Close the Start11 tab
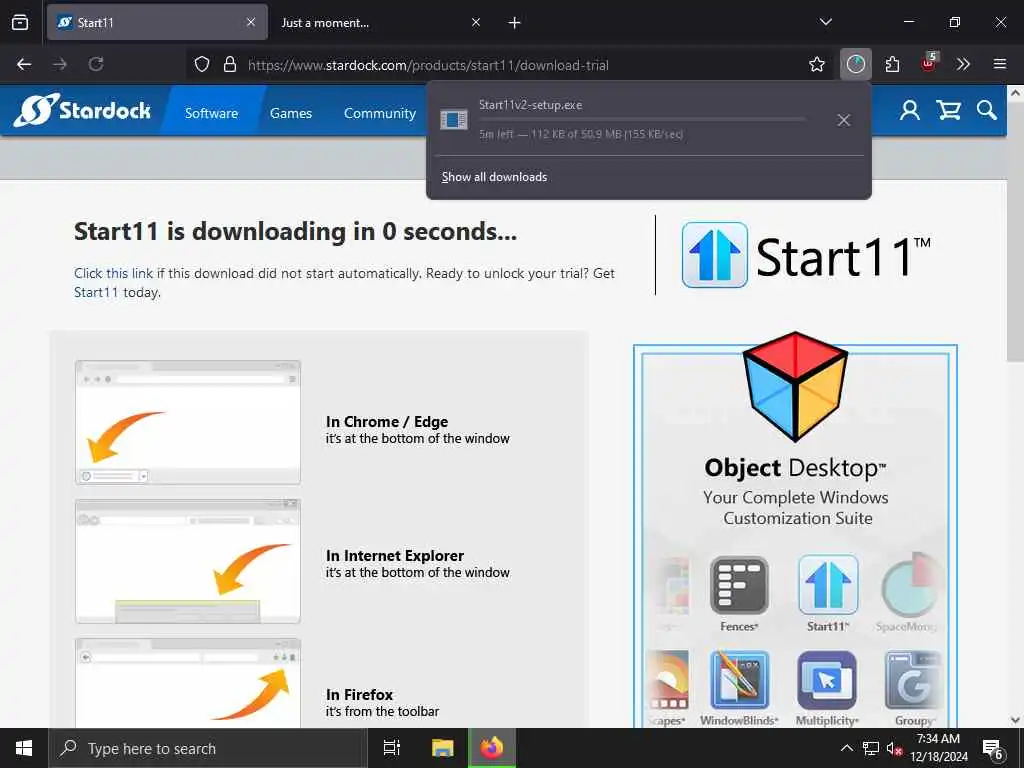This screenshot has width=1024, height=768. click(x=251, y=22)
